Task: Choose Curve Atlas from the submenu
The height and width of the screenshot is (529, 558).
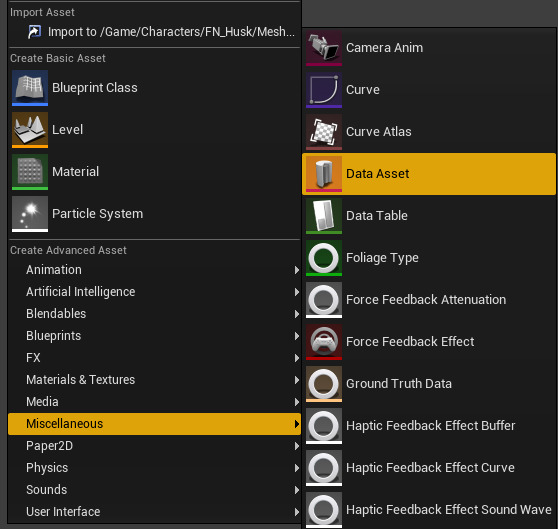Action: [429, 132]
